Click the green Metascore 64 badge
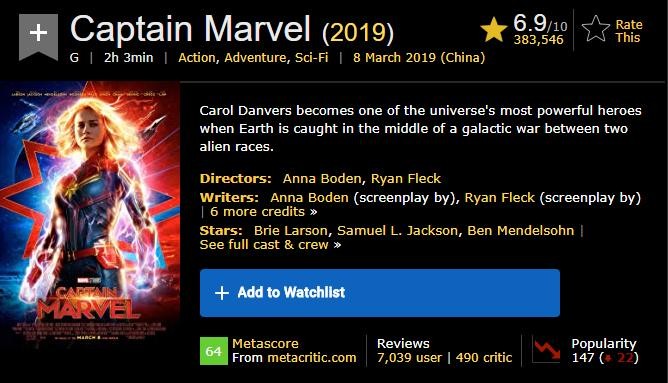This screenshot has width=668, height=383. 214,351
